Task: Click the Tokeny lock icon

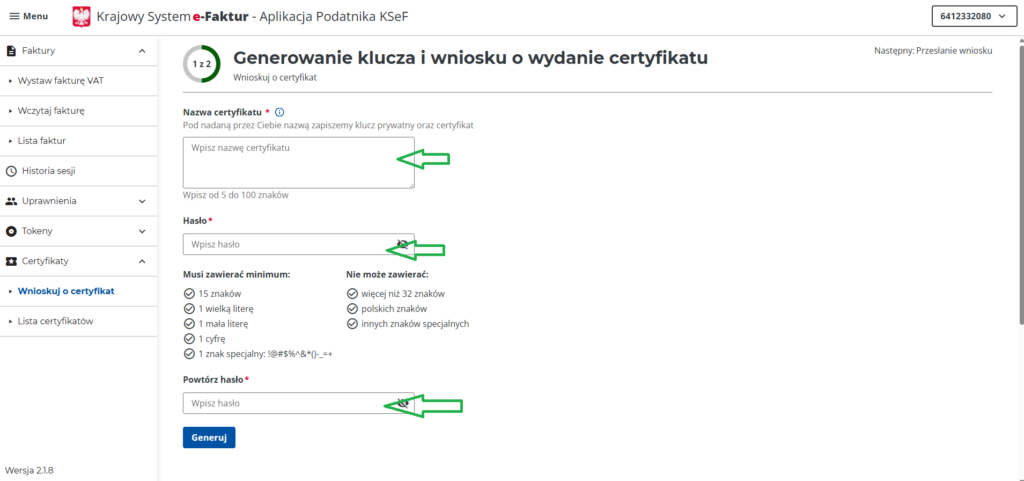Action: point(12,231)
